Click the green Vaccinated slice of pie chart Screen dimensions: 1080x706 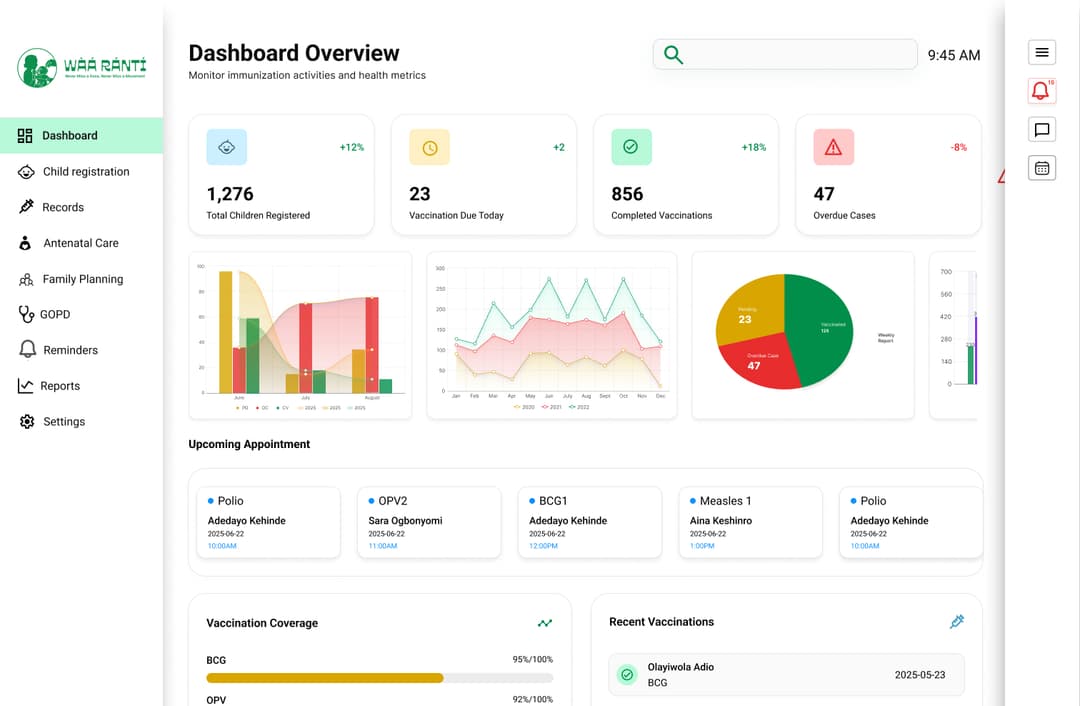coord(820,330)
